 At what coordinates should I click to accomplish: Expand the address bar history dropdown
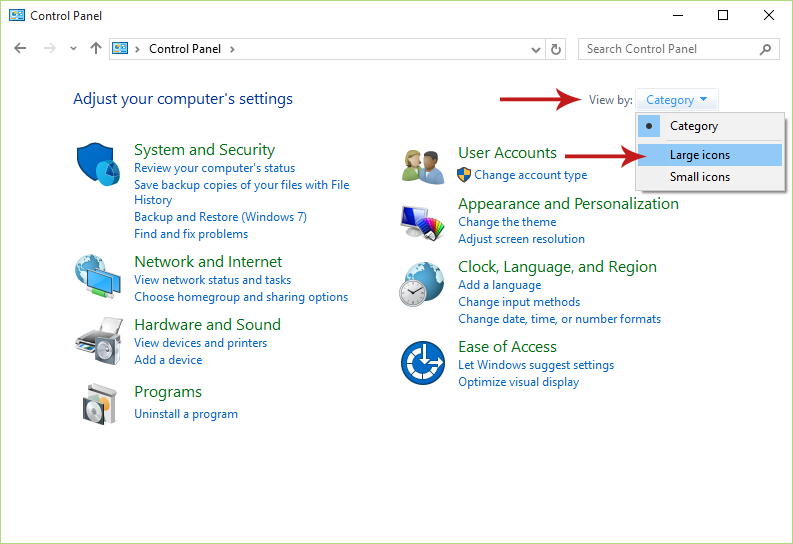click(535, 49)
